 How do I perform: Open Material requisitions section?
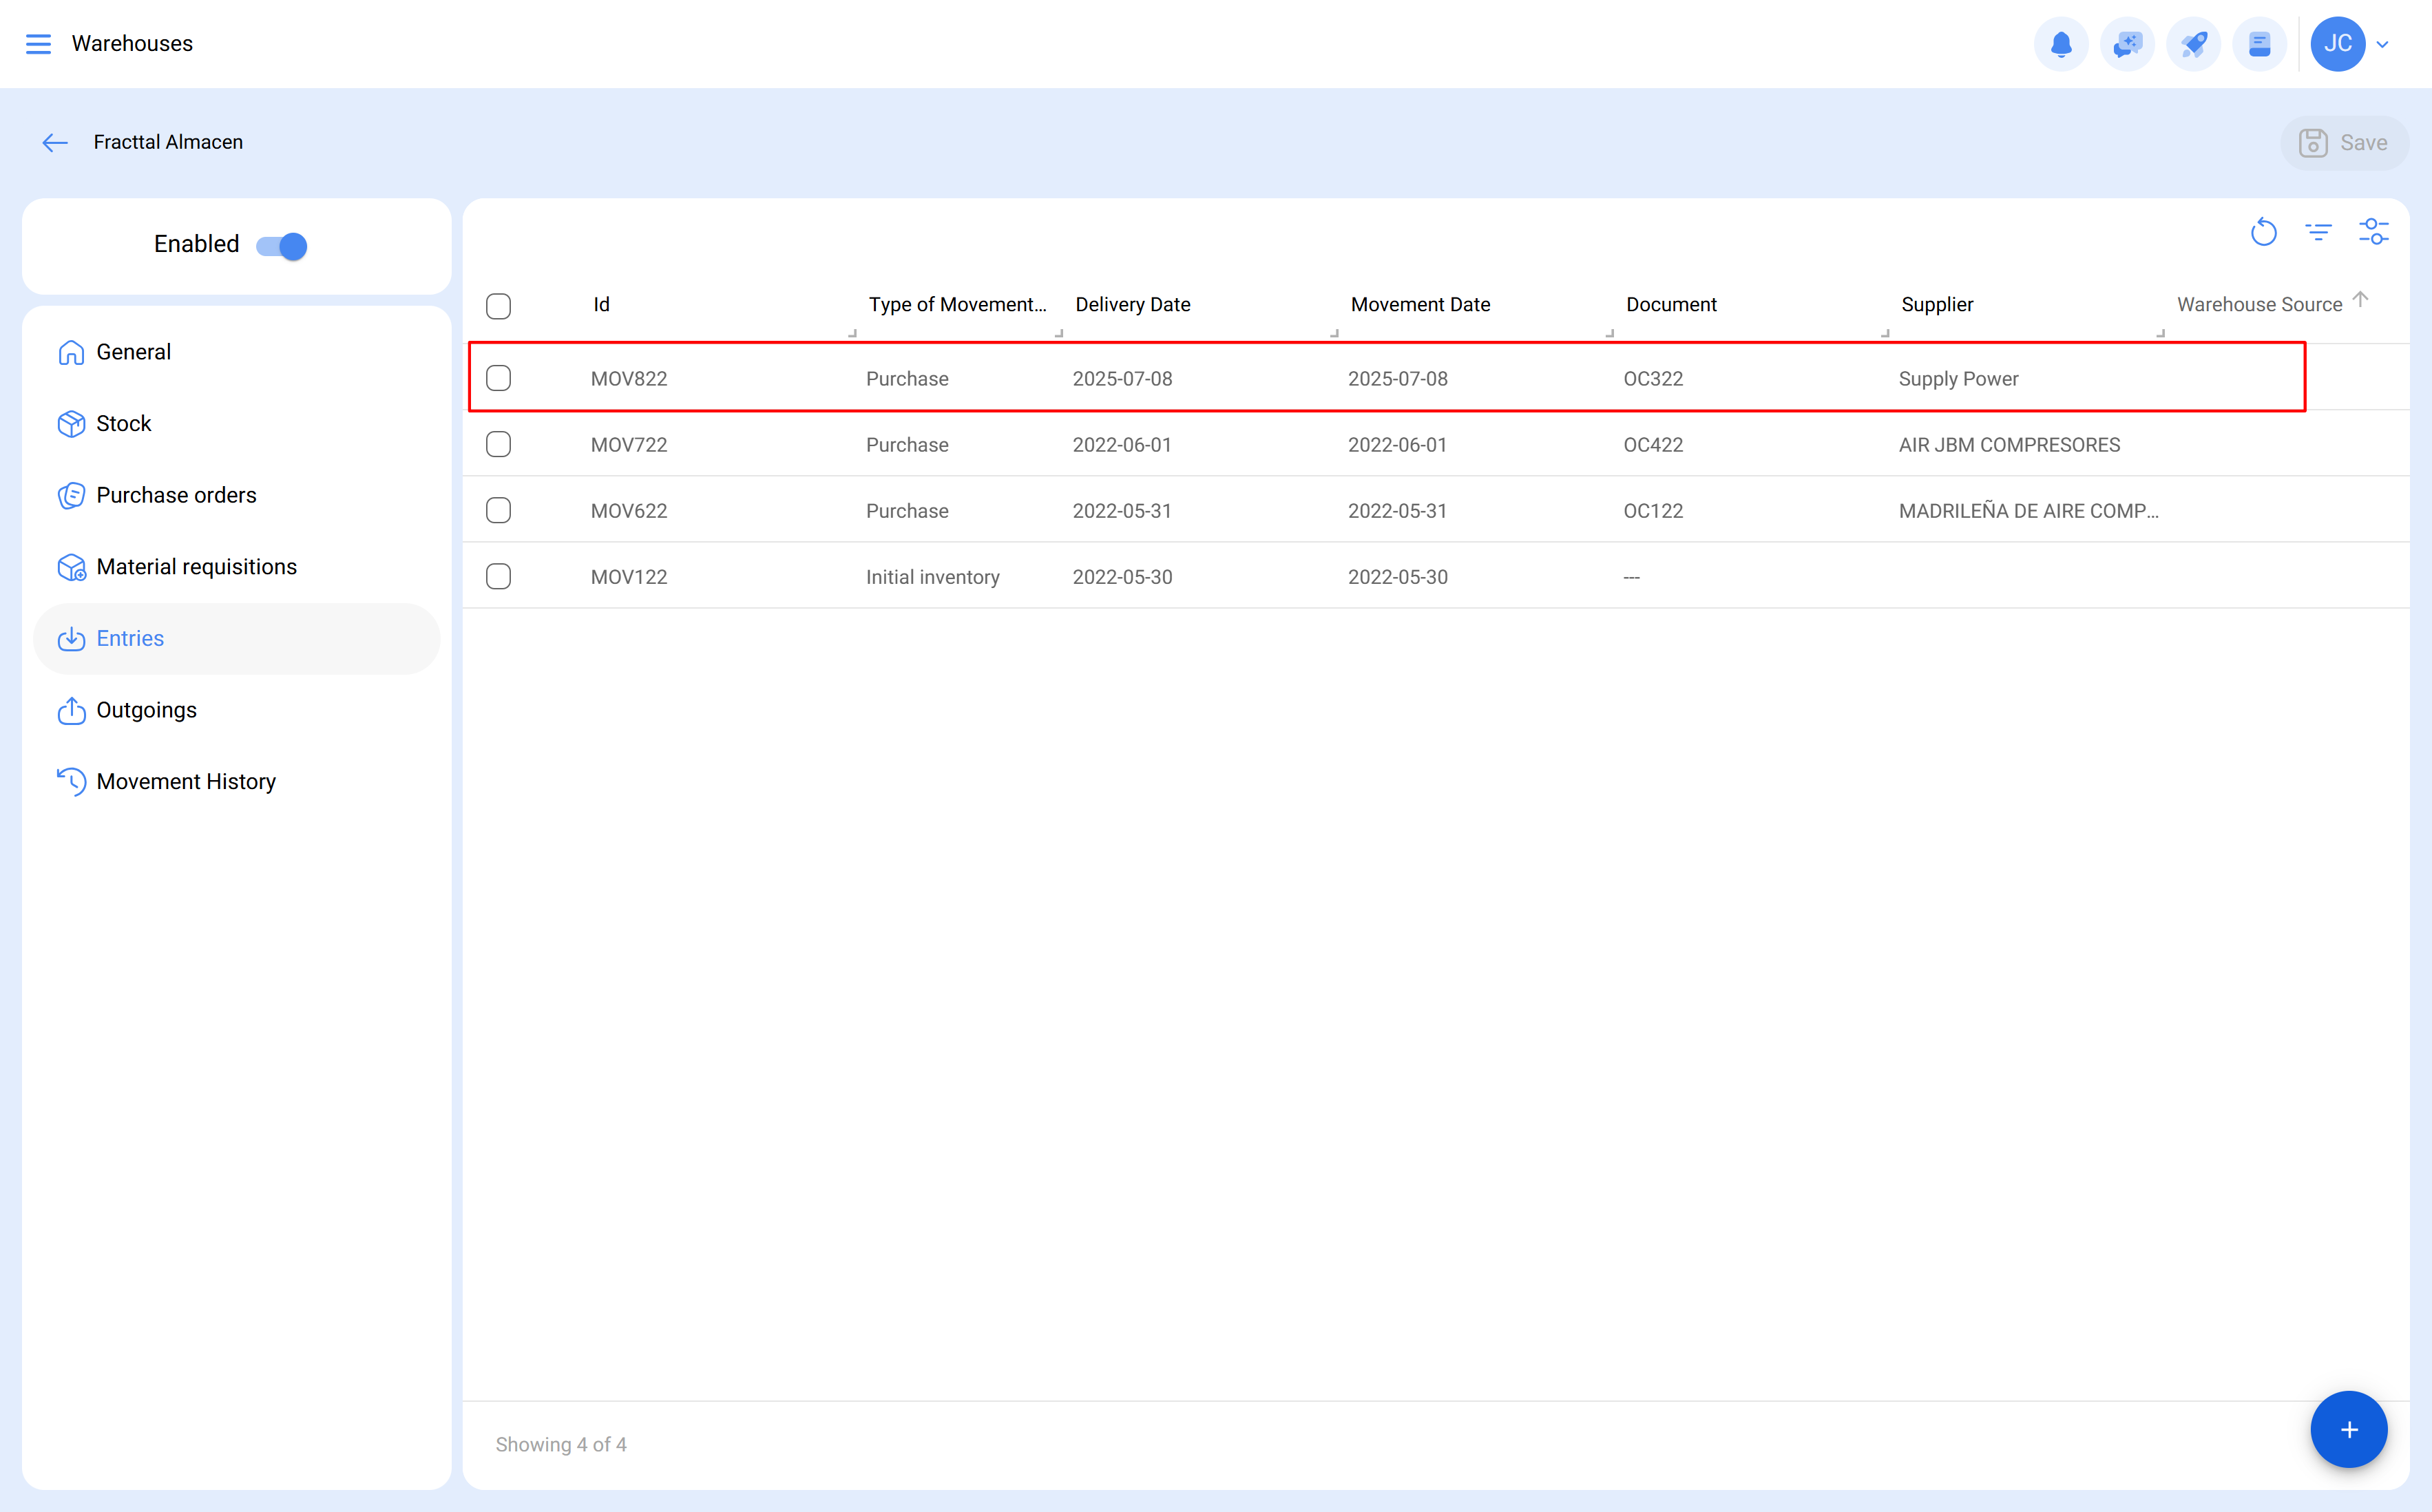[x=237, y=567]
